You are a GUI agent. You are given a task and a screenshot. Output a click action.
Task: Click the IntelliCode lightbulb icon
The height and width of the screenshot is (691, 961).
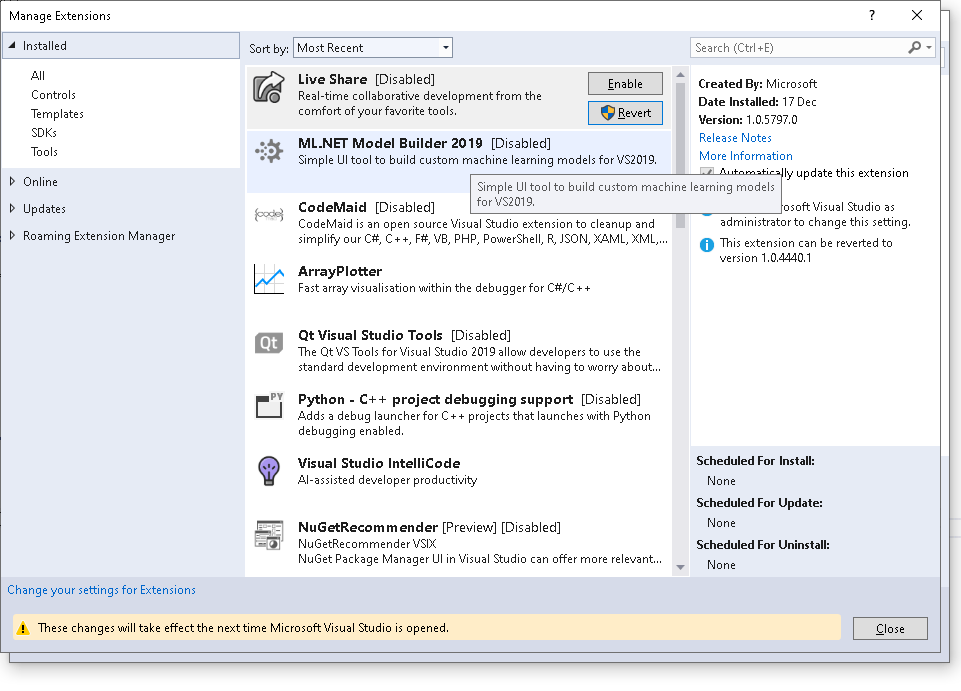pos(269,471)
